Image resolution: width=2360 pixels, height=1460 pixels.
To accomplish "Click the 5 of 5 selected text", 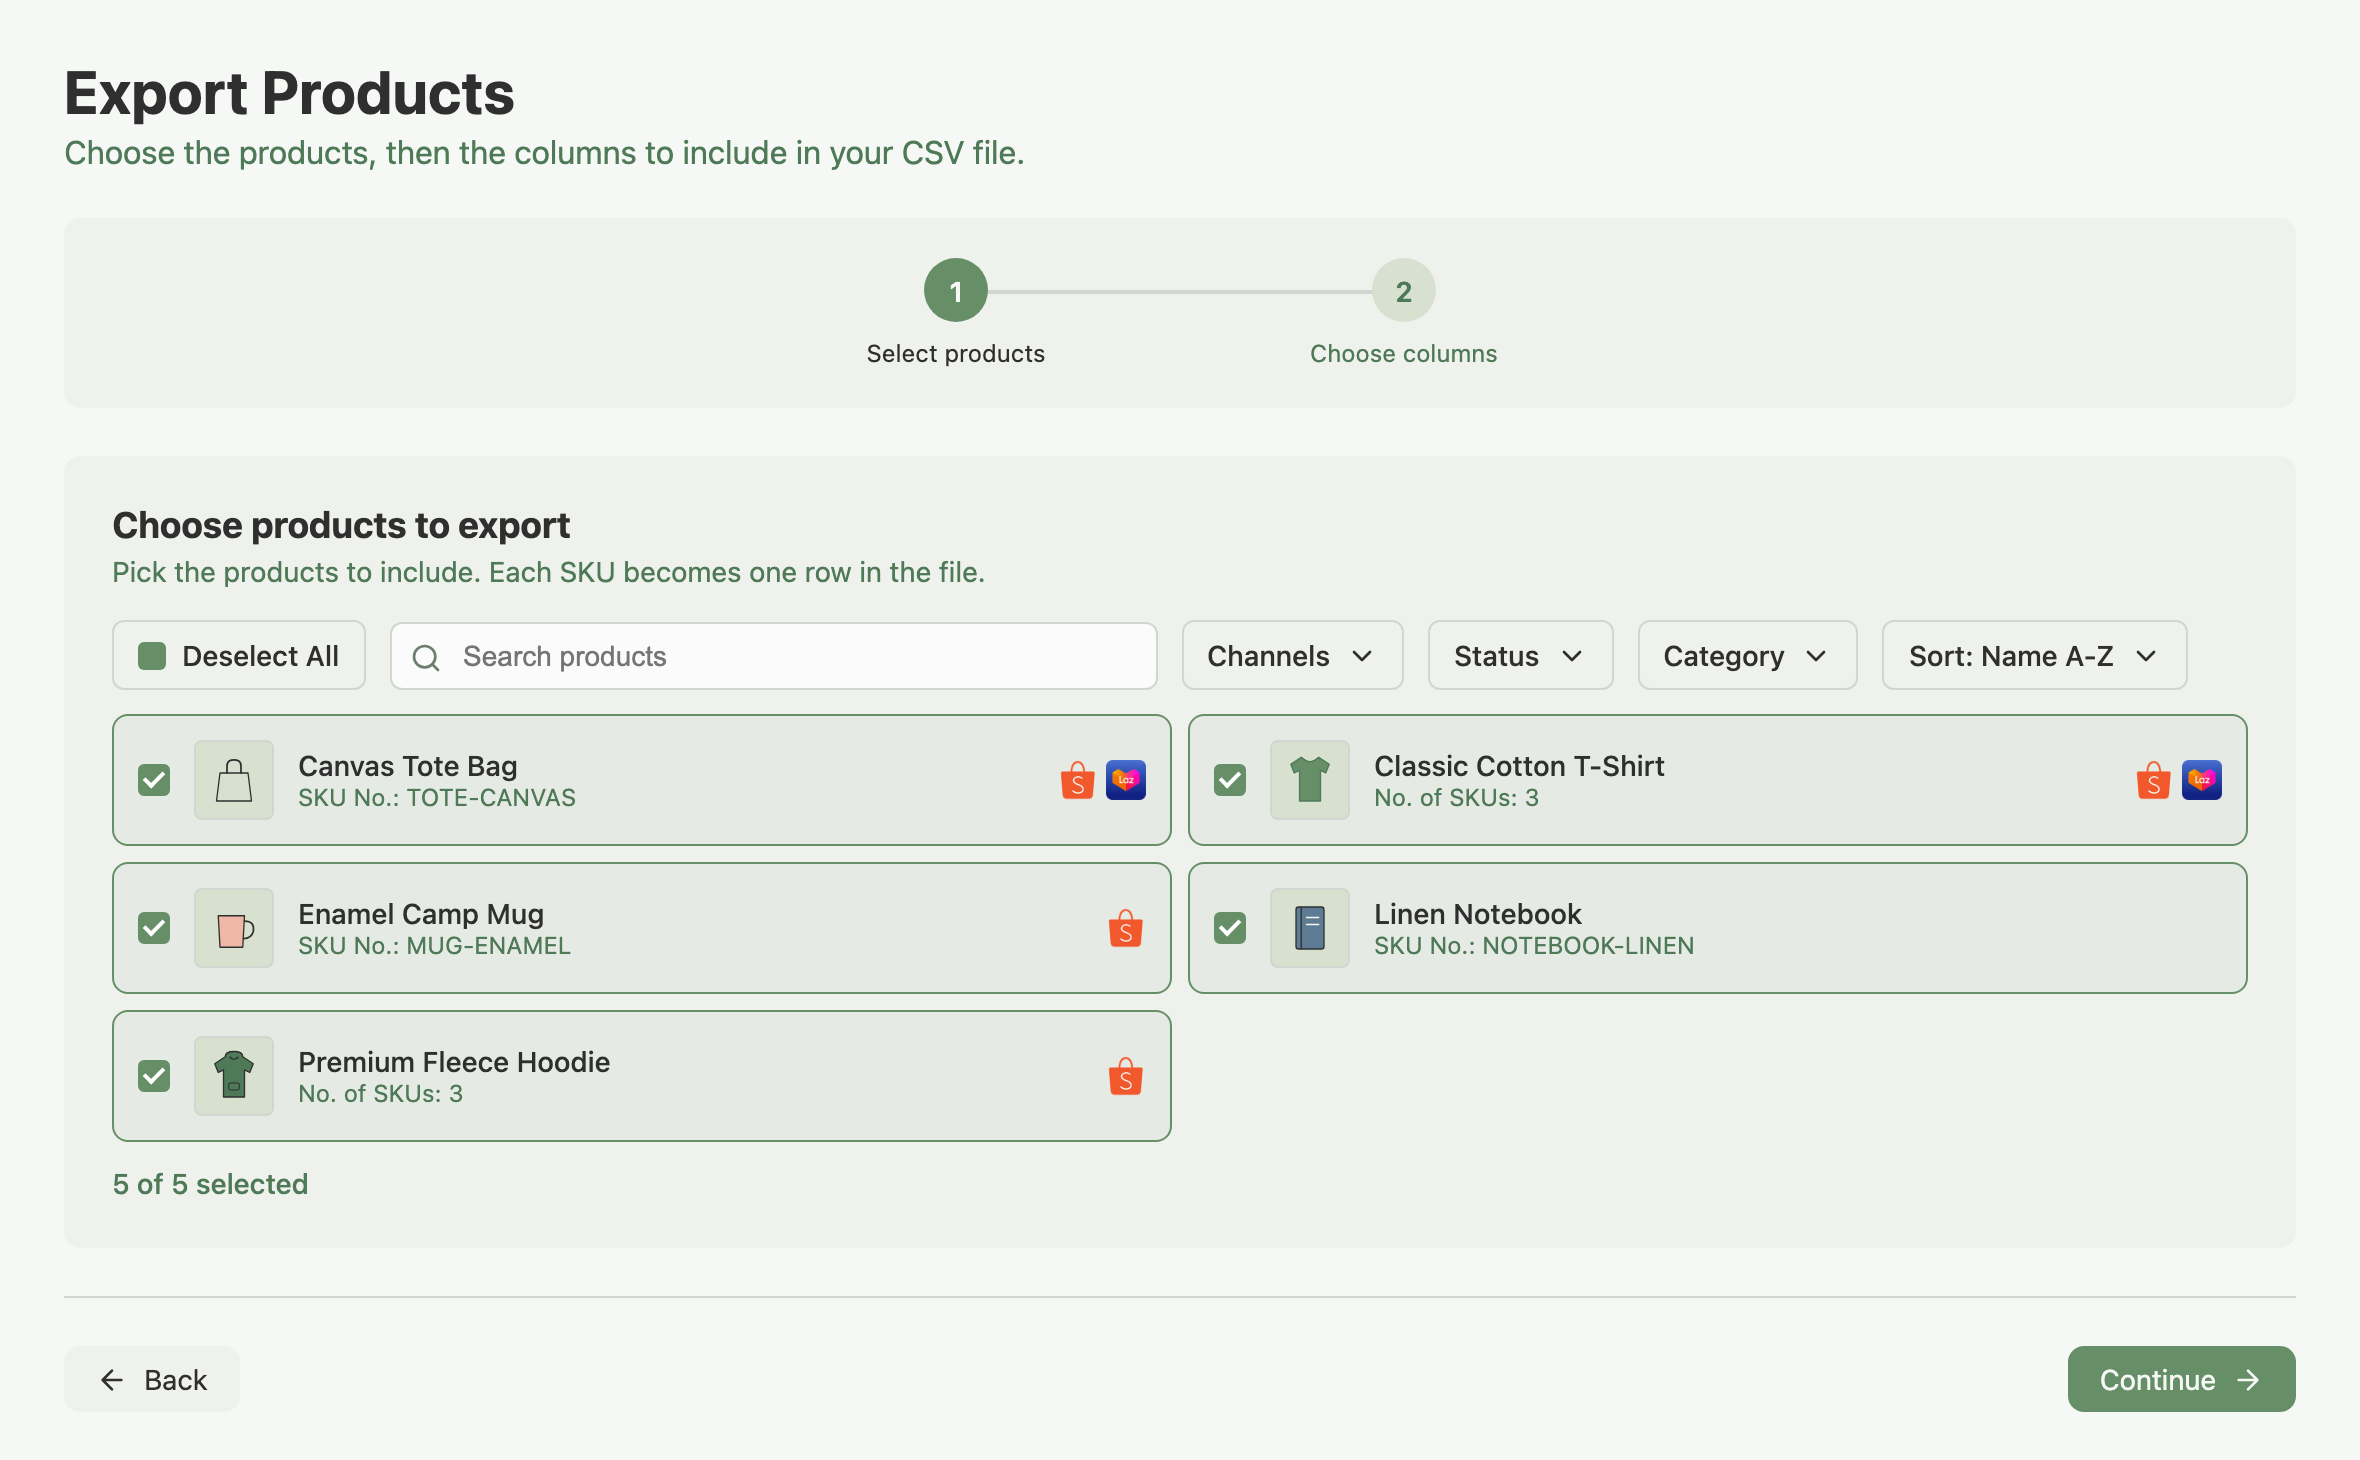I will (x=210, y=1184).
